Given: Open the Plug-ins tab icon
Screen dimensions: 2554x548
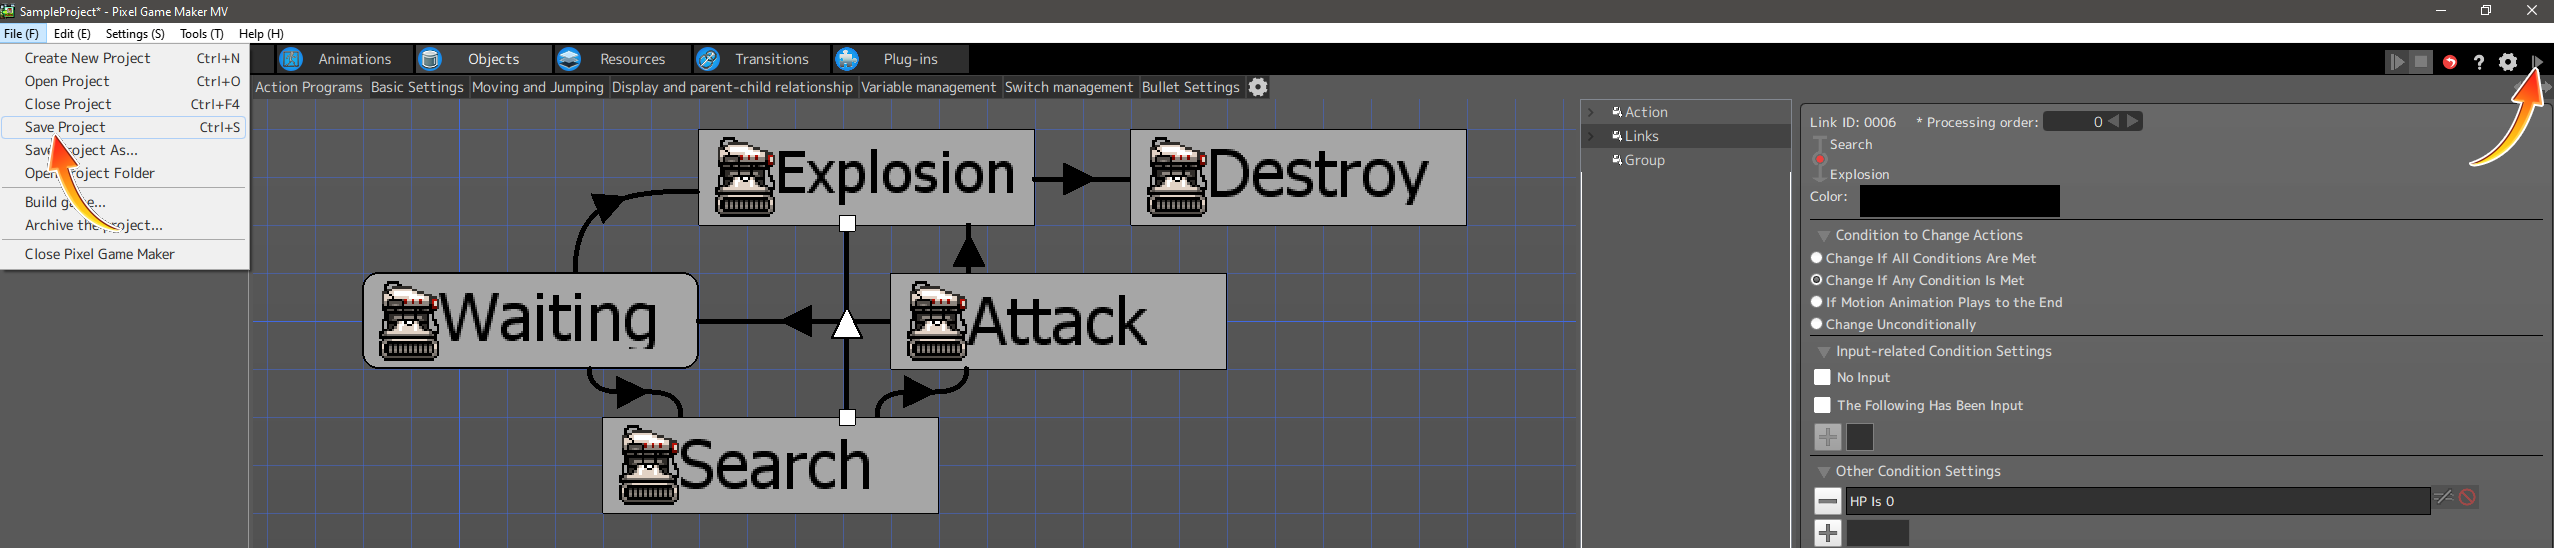Looking at the screenshot, I should 847,59.
